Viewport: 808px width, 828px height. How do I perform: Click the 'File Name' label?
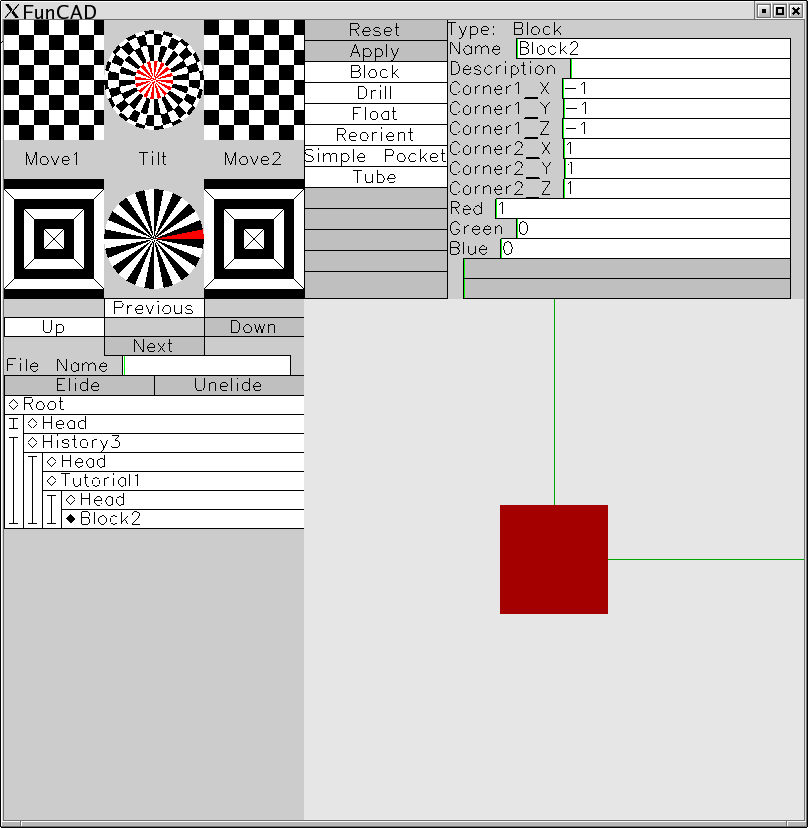tap(57, 365)
